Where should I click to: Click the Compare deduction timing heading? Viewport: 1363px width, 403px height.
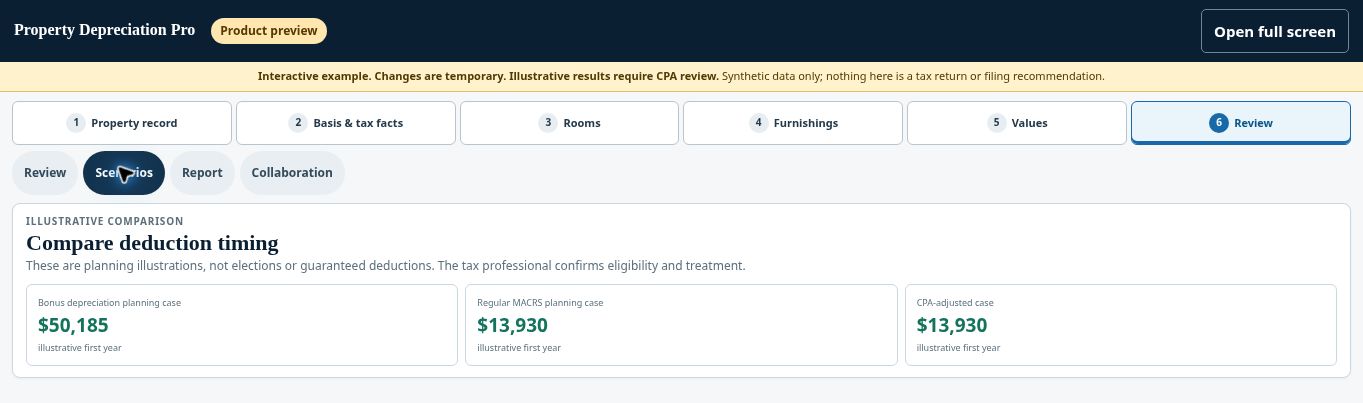coord(152,243)
